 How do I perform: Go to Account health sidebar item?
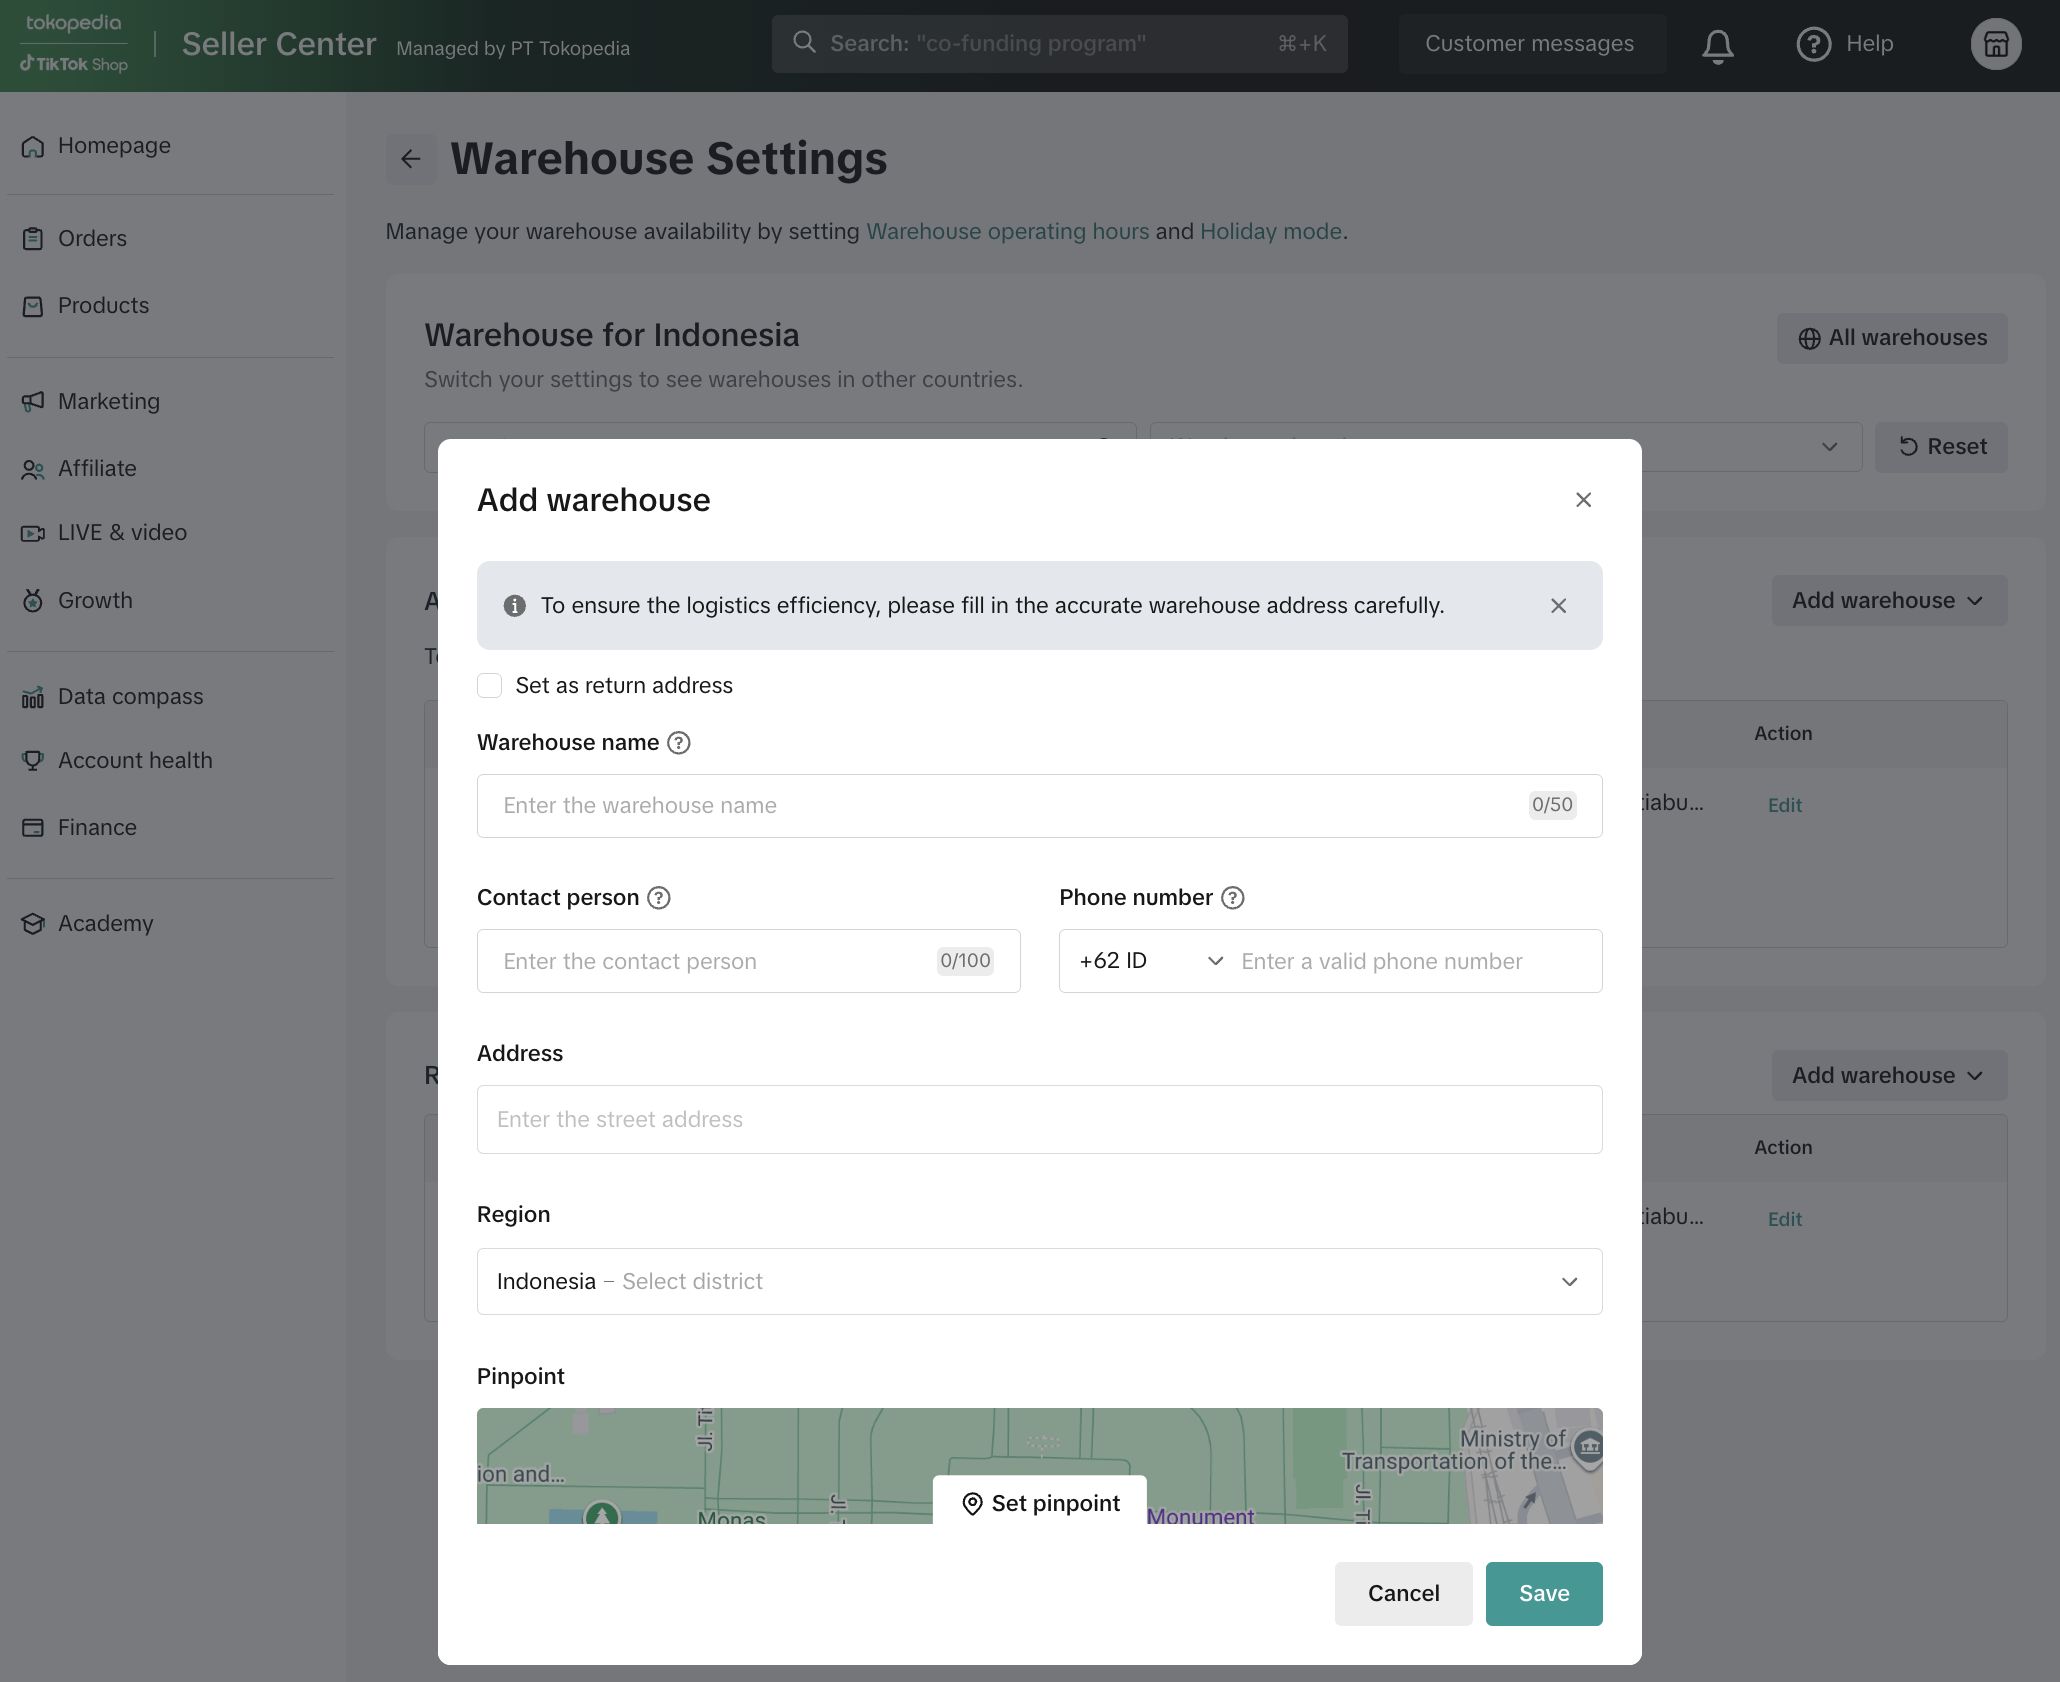[135, 761]
